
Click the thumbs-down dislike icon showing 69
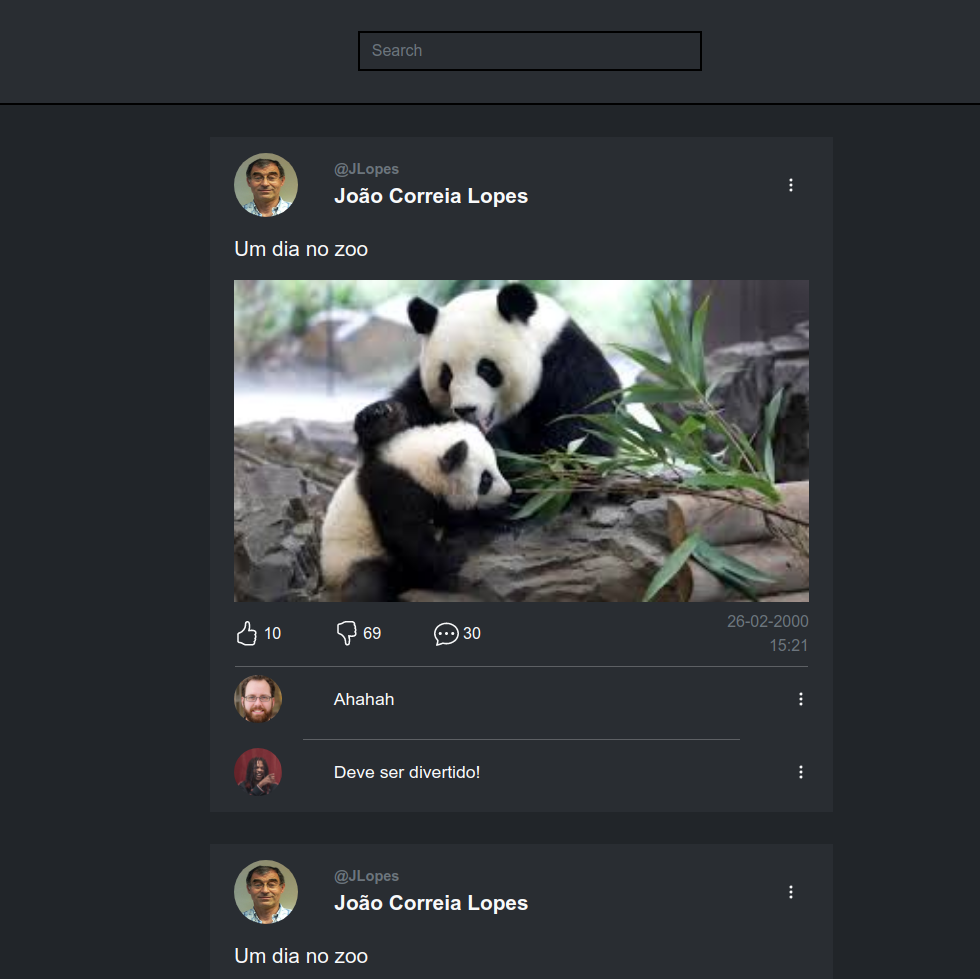click(347, 633)
